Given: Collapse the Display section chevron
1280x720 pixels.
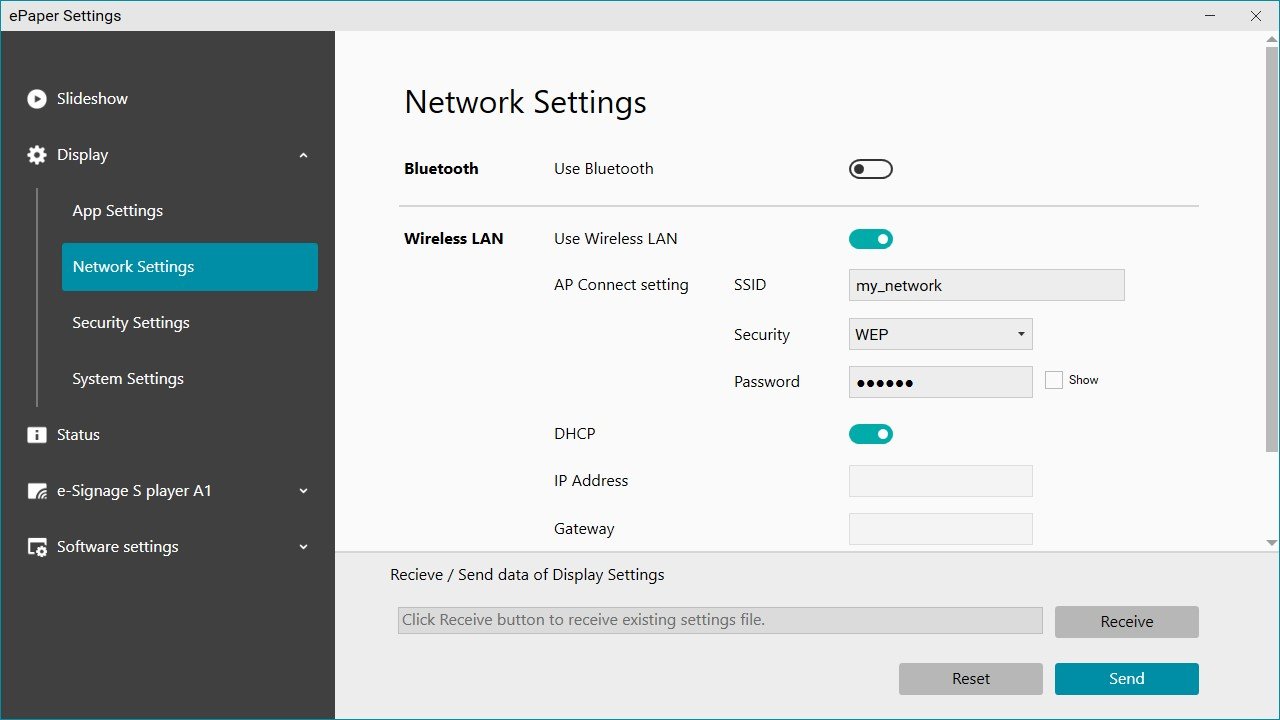Looking at the screenshot, I should [303, 155].
